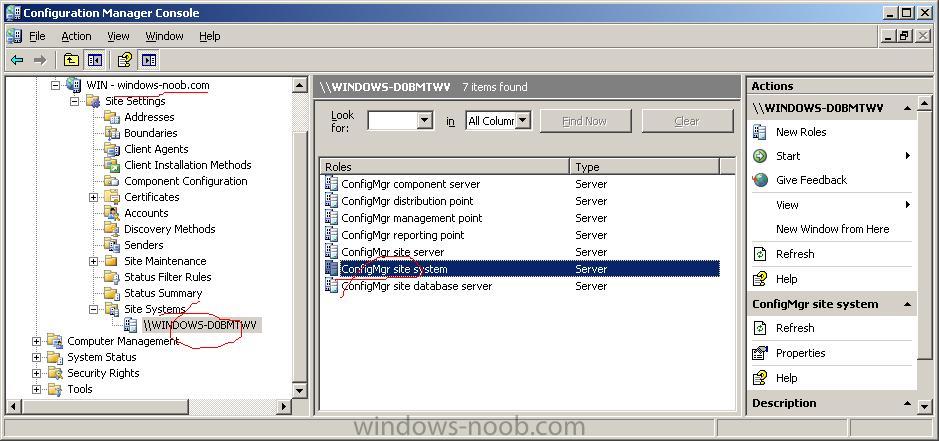The image size is (939, 441).
Task: Click the Forward arrow toolbar icon
Action: 40,59
